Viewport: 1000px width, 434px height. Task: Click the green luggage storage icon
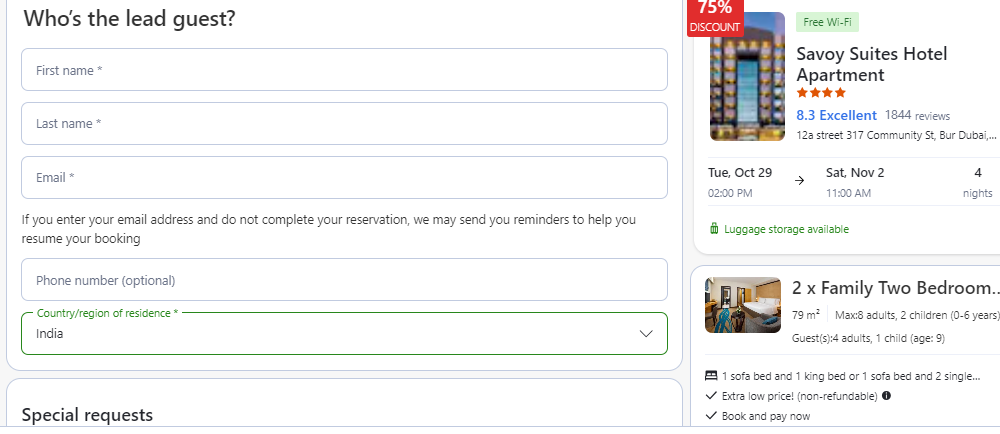714,229
